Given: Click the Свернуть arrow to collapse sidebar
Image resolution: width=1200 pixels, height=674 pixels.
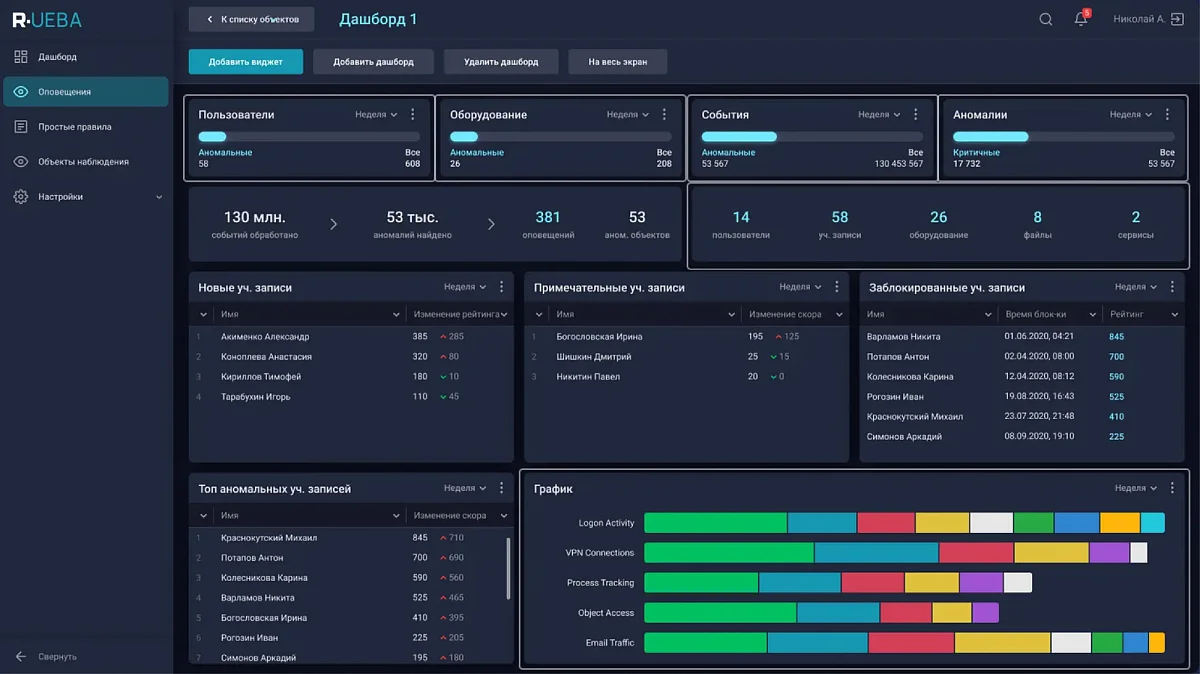Looking at the screenshot, I should [x=21, y=656].
